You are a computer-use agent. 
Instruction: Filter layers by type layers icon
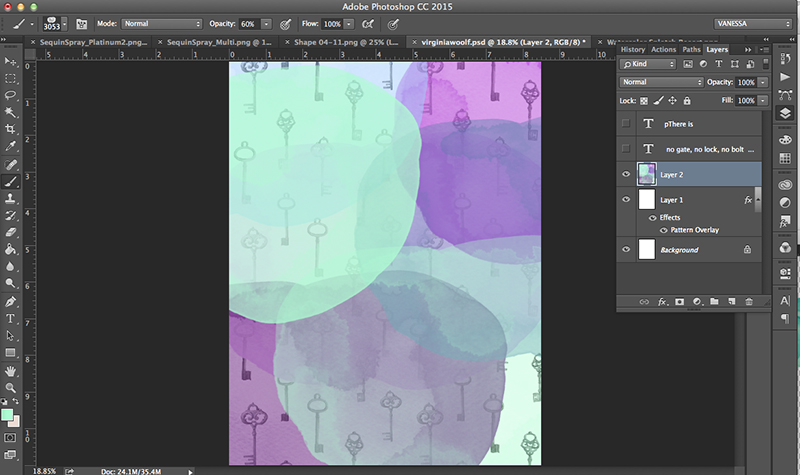[718, 64]
